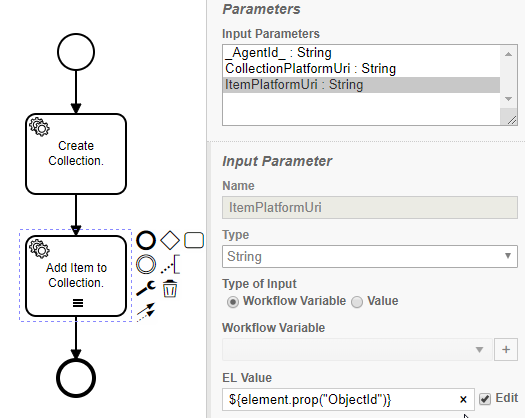This screenshot has height=418, width=525.
Task: Open the Type String dropdown
Action: coord(370,256)
